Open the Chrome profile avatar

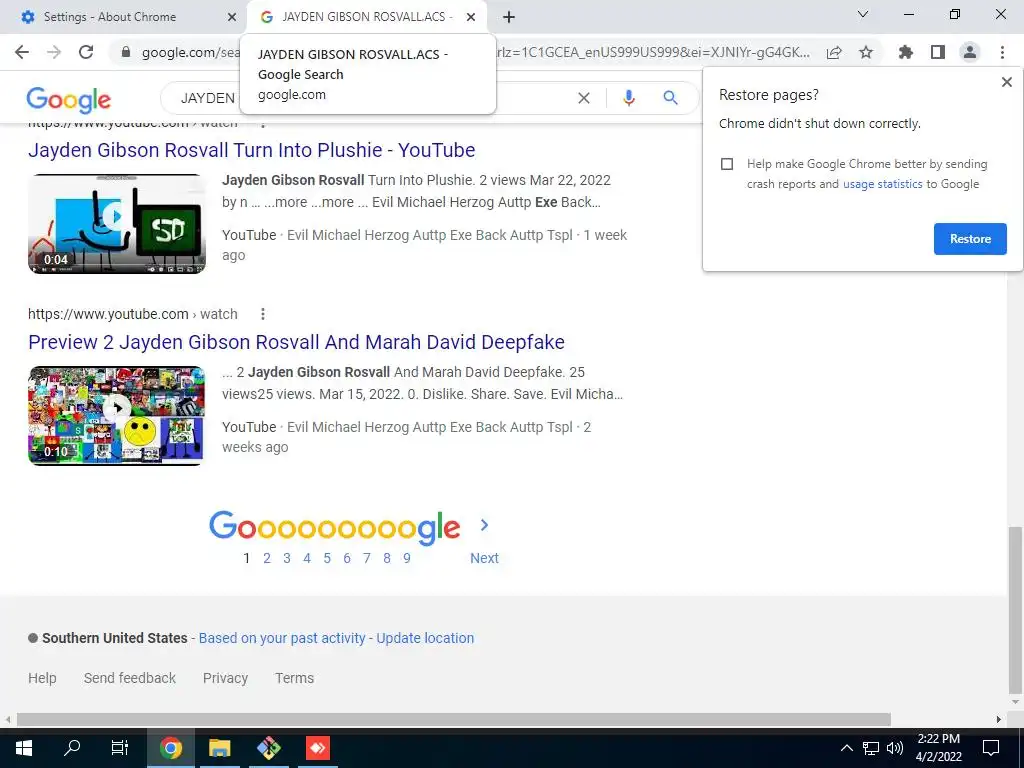click(970, 52)
